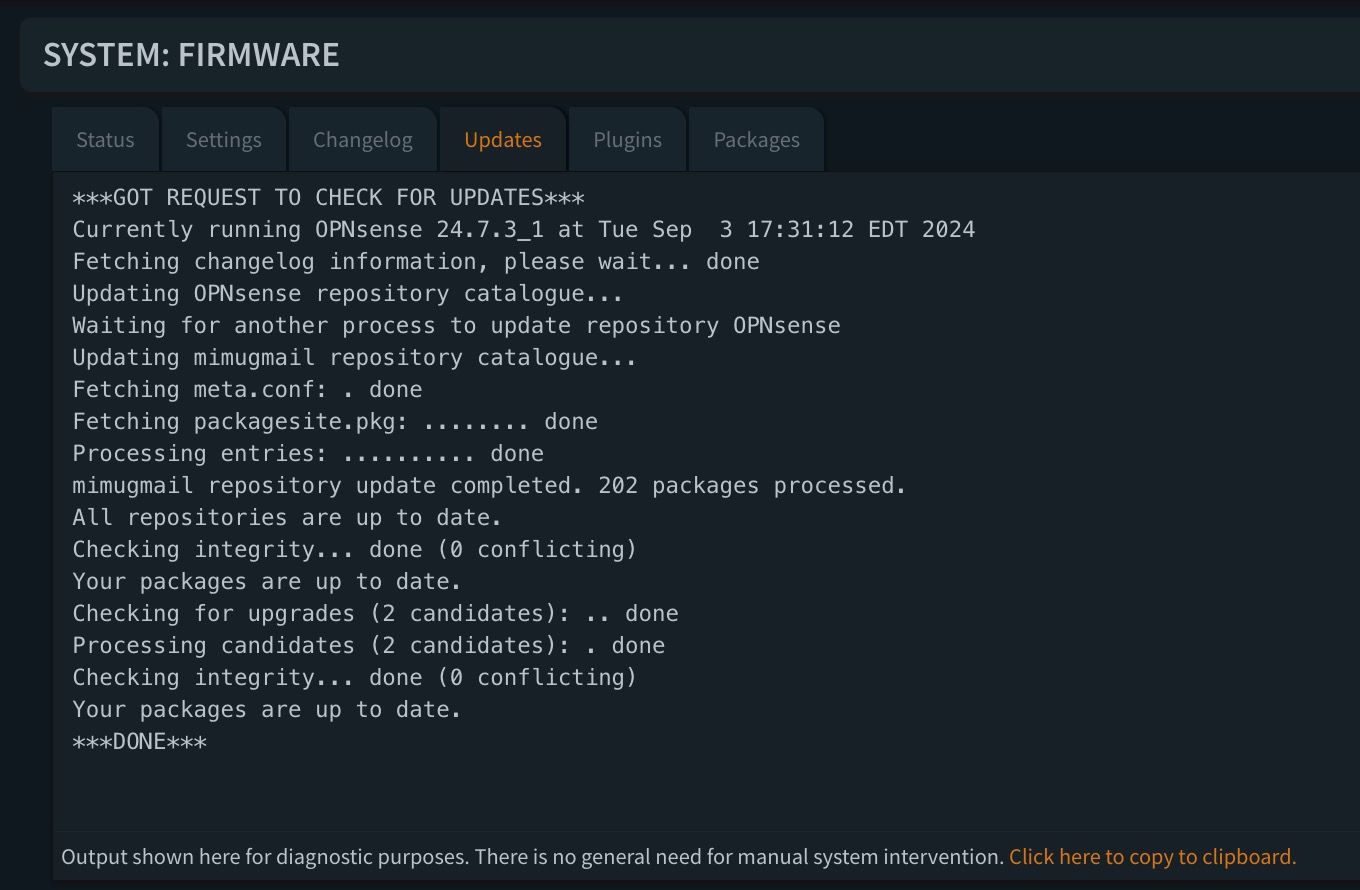
Task: Click the Output shown here for diagnostic purposes text
Action: coord(533,857)
